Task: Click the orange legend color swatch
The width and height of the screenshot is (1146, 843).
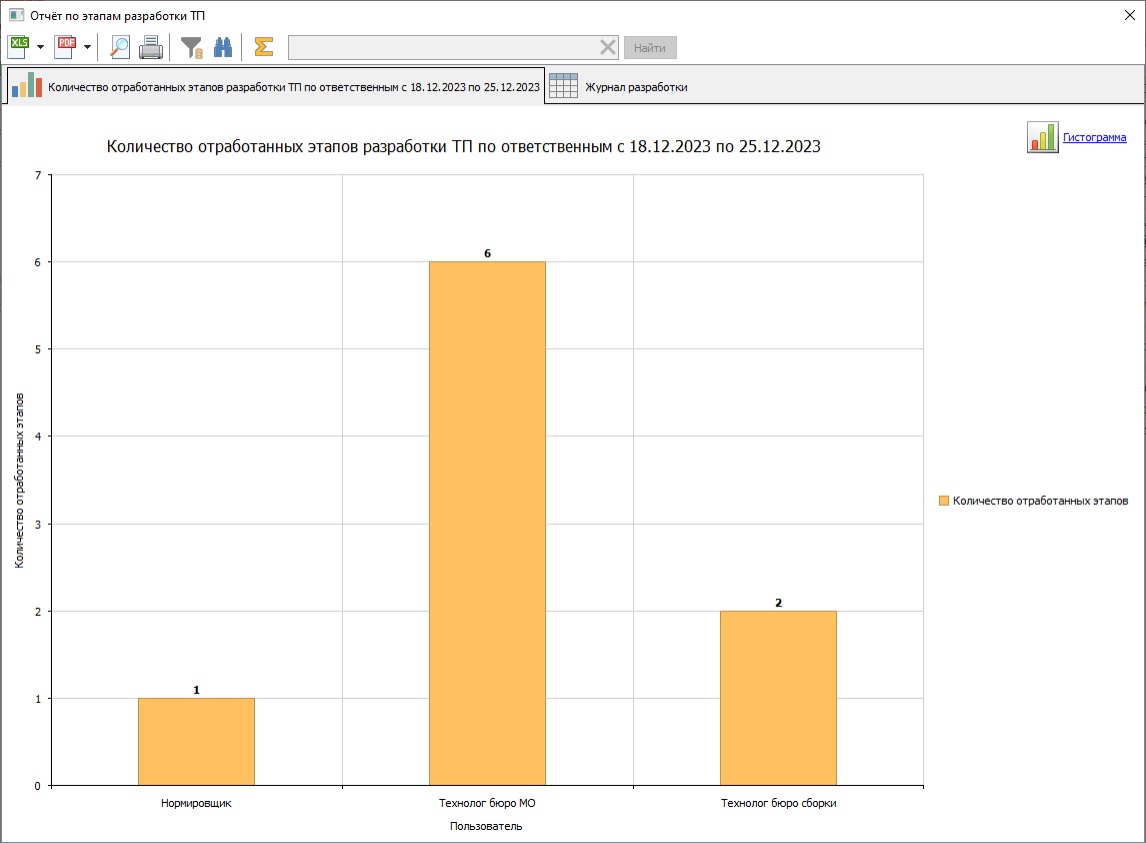Action: pos(943,501)
